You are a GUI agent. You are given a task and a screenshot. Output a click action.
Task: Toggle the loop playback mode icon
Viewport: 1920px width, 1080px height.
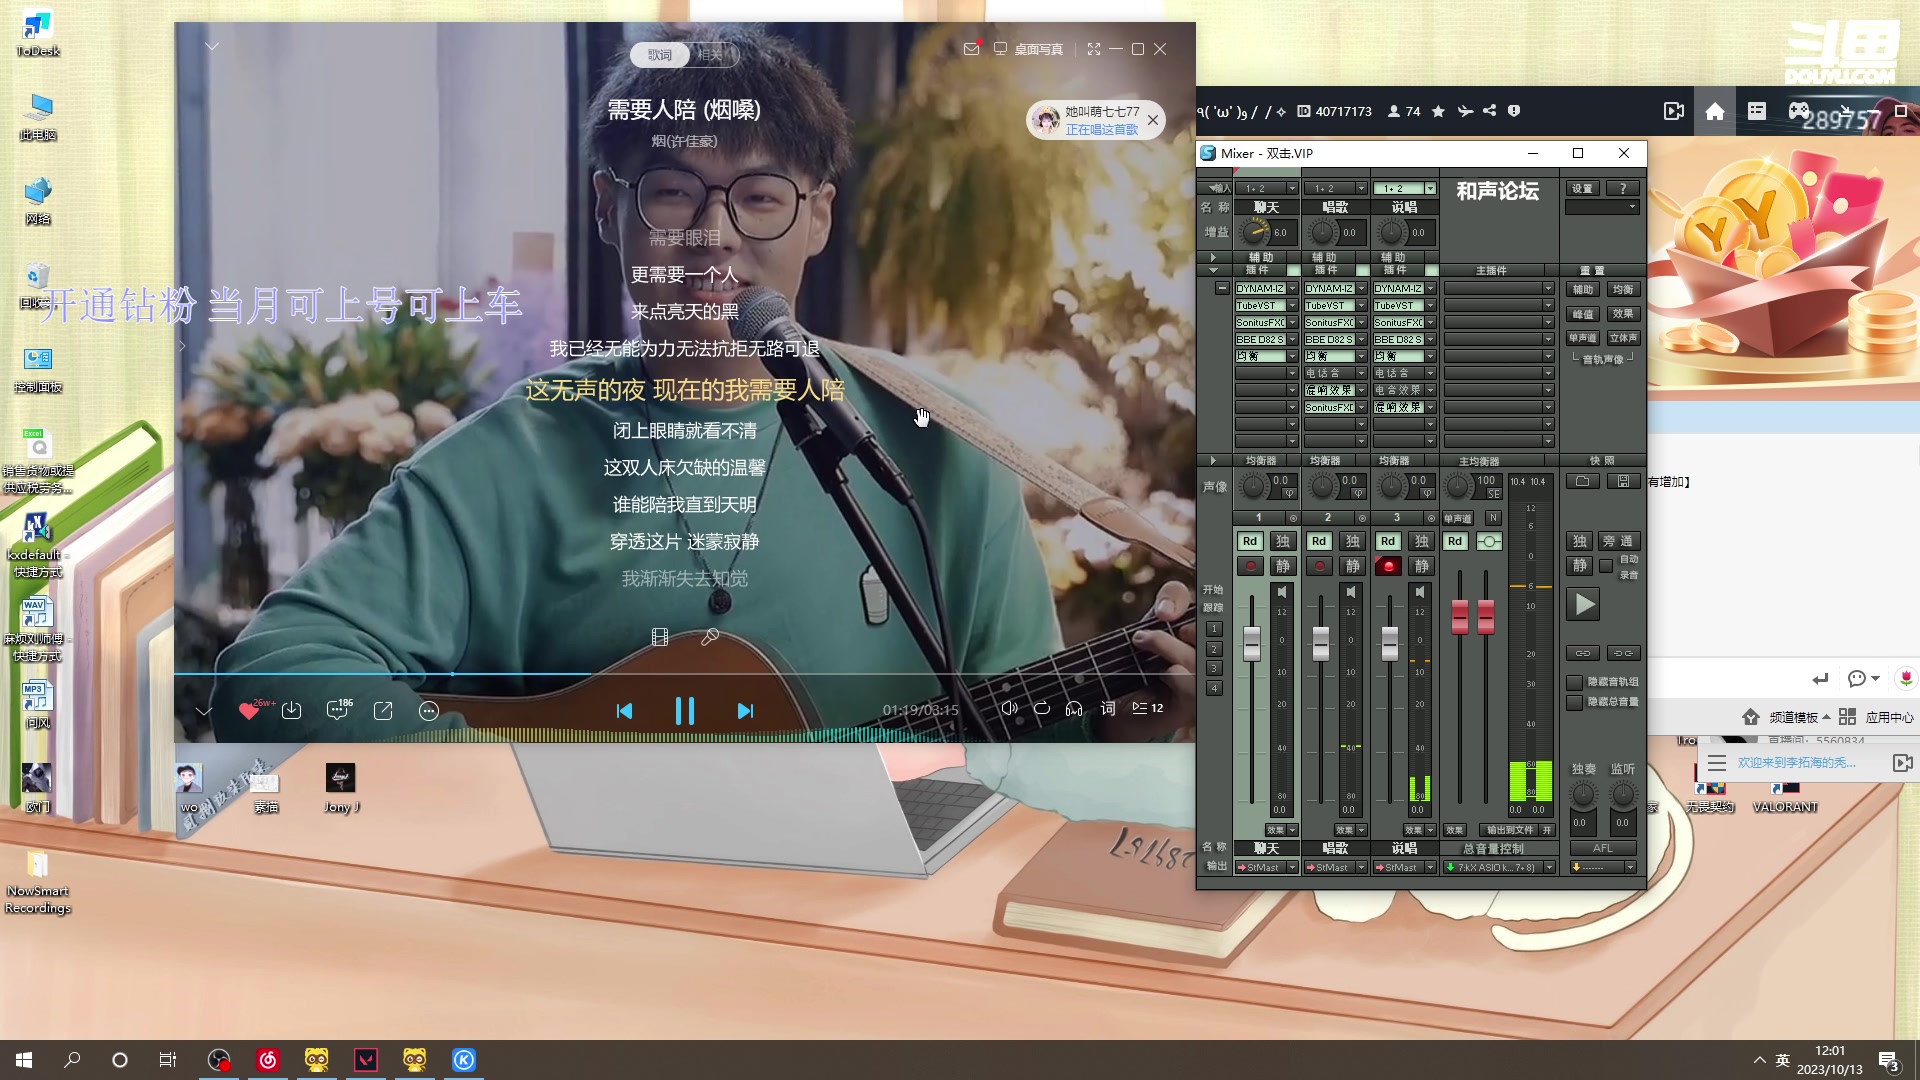tap(1042, 708)
